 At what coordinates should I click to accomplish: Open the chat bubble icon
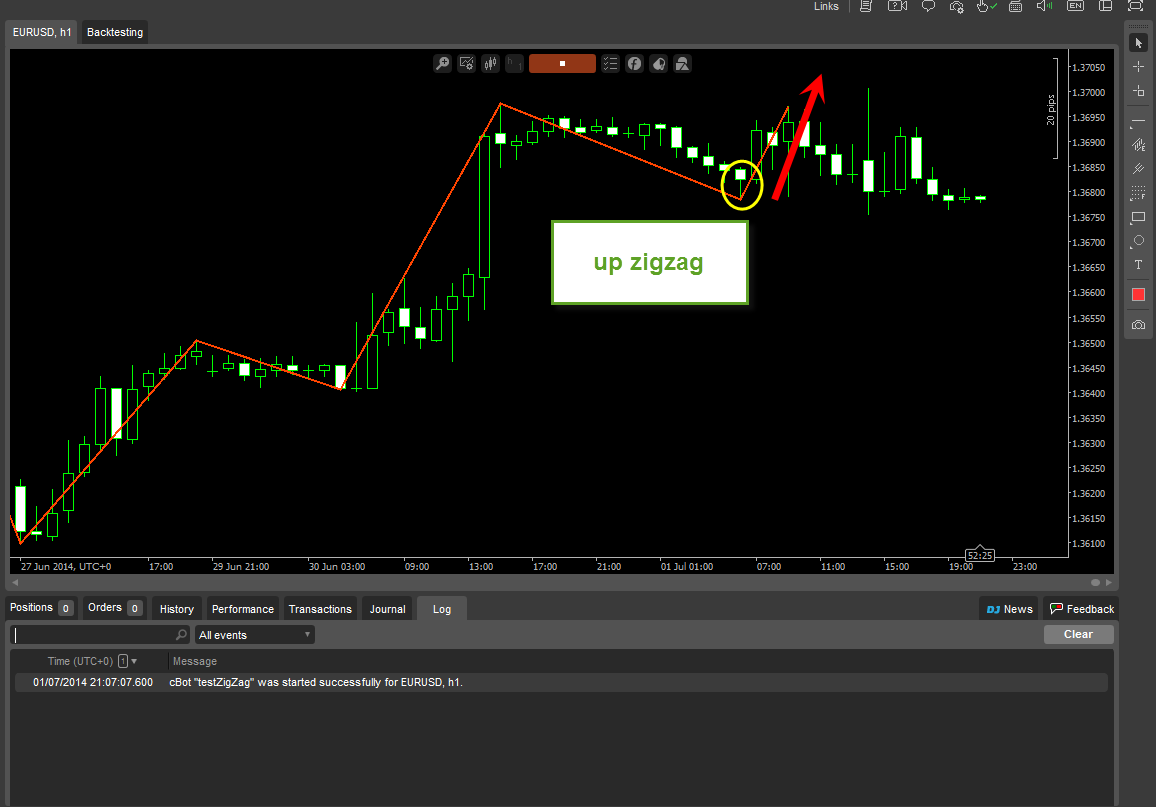pyautogui.click(x=928, y=6)
